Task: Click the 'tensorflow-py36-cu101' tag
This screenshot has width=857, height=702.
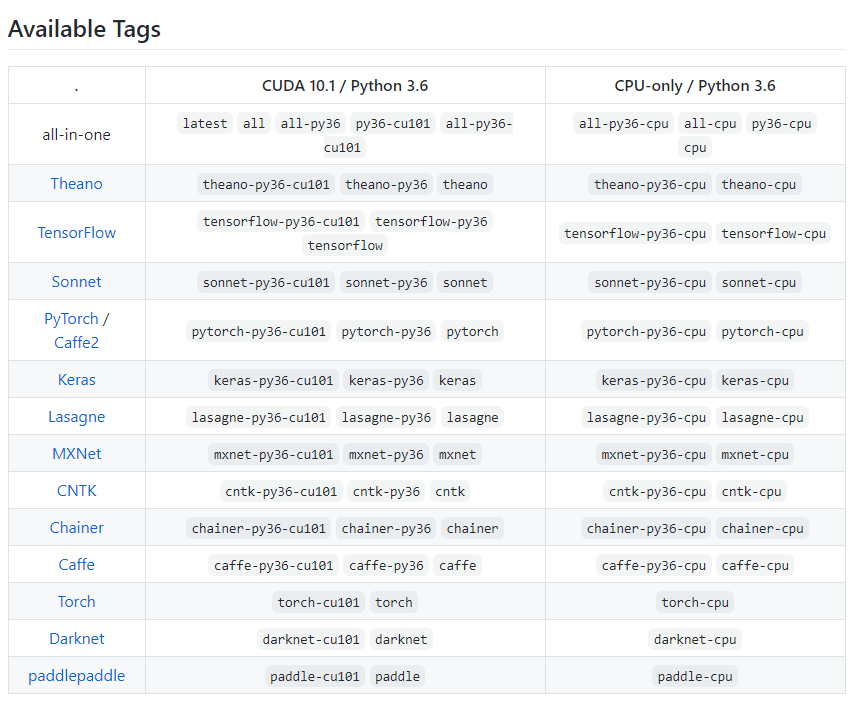Action: (x=281, y=221)
